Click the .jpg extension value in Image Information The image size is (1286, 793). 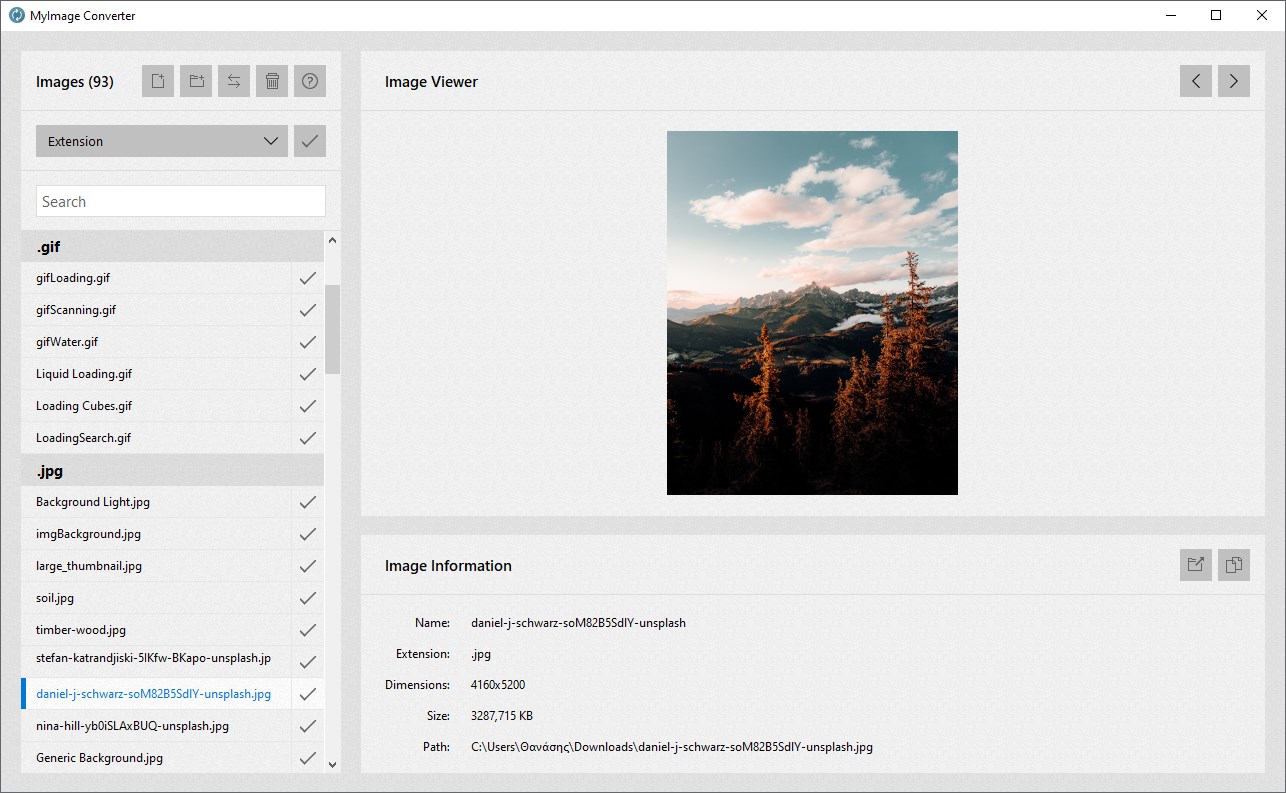(481, 654)
